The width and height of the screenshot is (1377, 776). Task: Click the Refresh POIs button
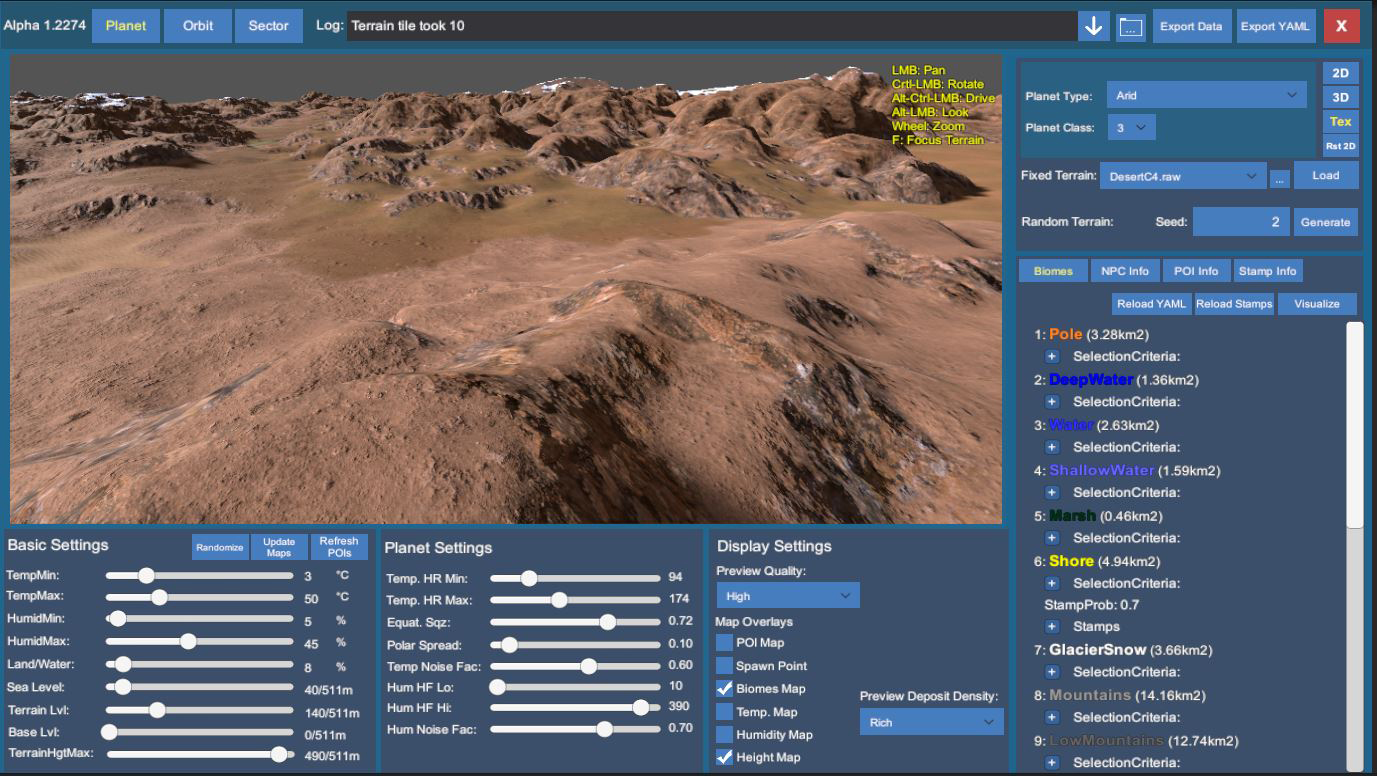pyautogui.click(x=339, y=547)
